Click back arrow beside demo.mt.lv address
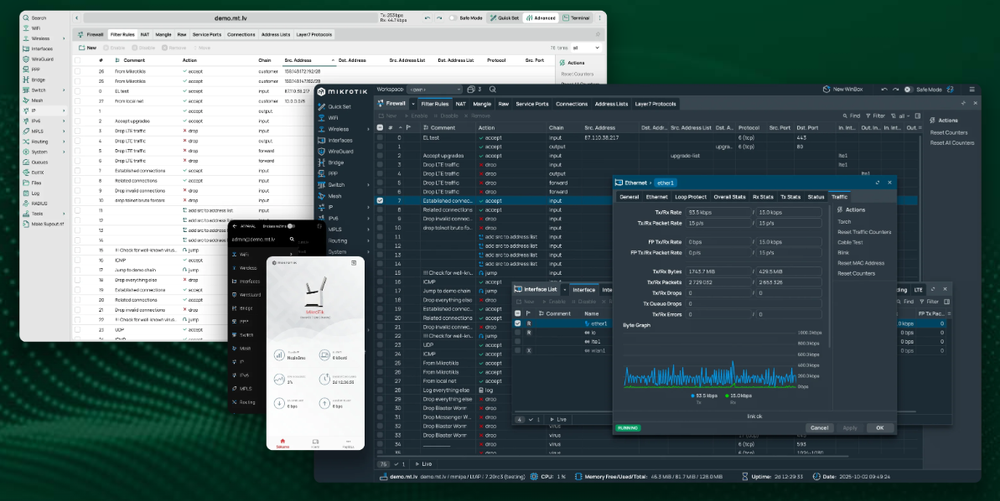 77,18
